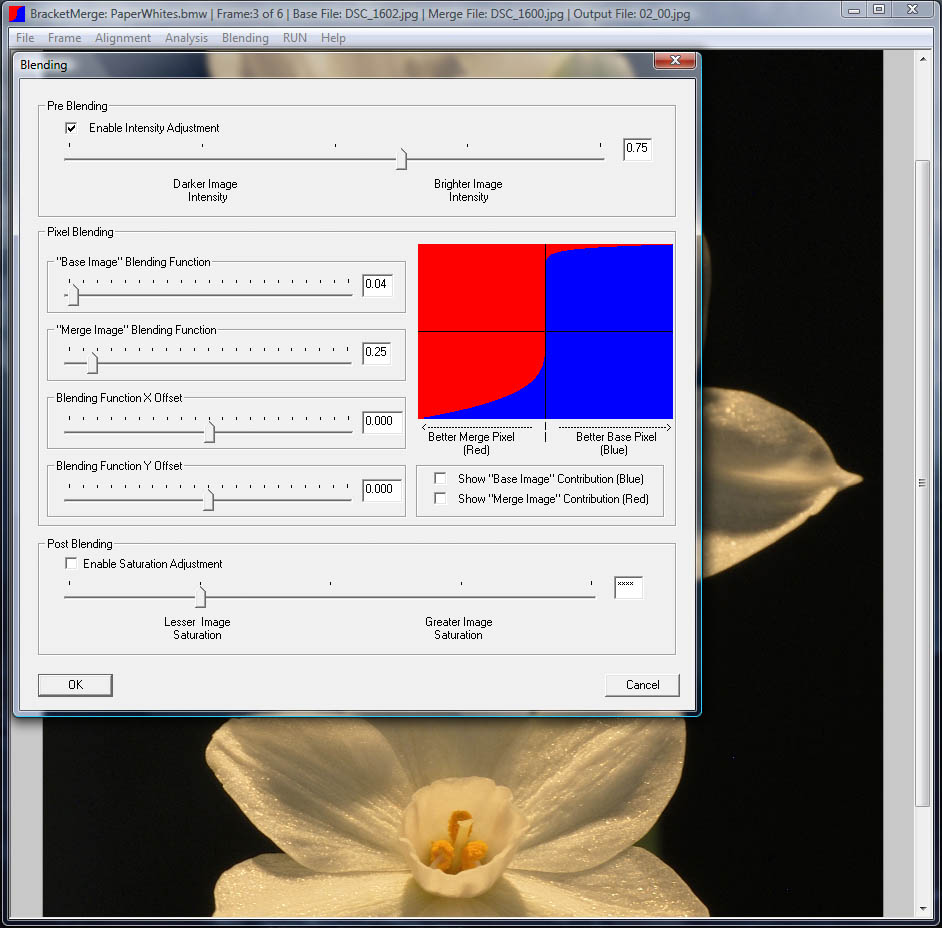Open the Help menu
942x928 pixels.
tap(333, 38)
